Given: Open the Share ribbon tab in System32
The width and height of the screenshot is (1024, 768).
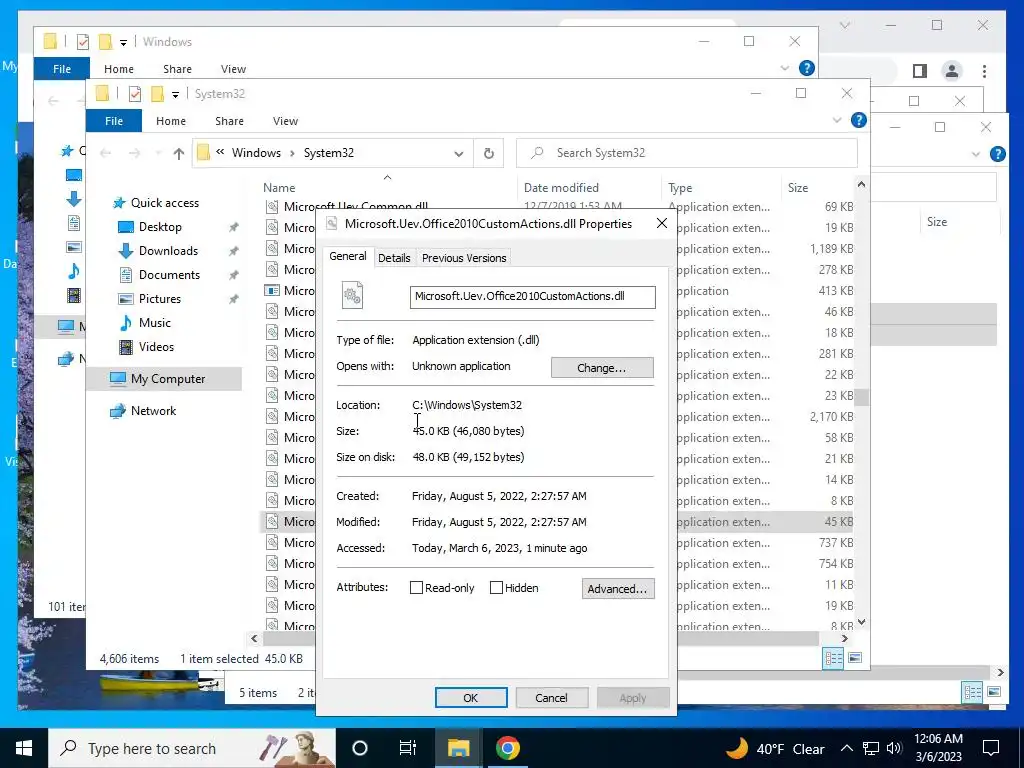Looking at the screenshot, I should click(229, 121).
